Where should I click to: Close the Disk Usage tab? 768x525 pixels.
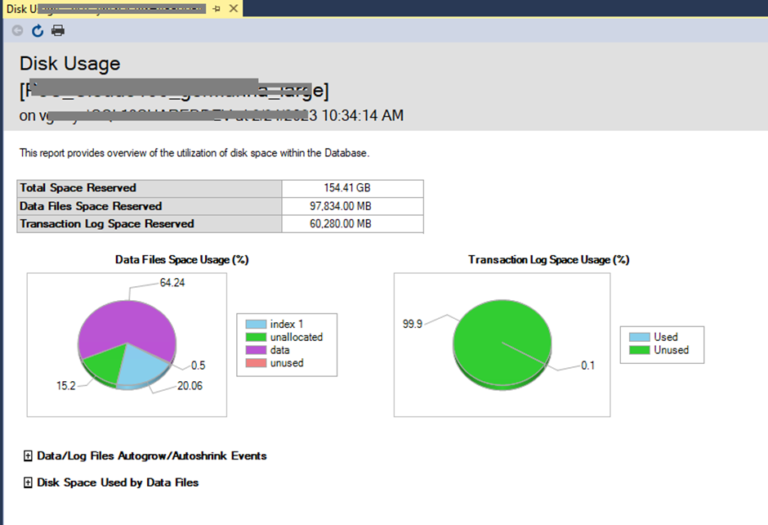(x=234, y=8)
